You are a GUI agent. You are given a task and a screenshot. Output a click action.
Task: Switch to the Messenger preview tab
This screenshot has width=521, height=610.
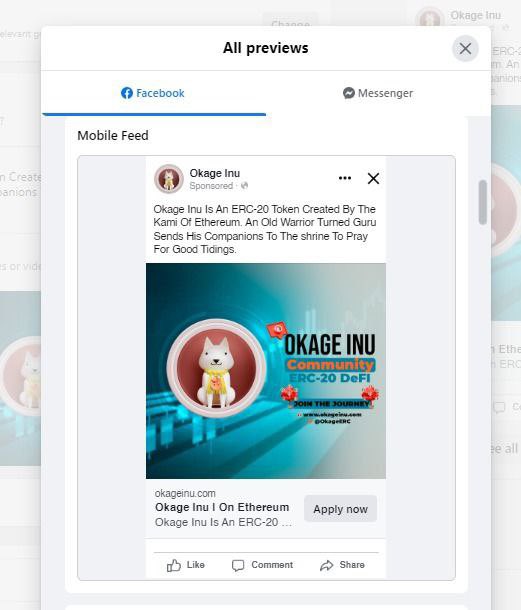tap(378, 93)
